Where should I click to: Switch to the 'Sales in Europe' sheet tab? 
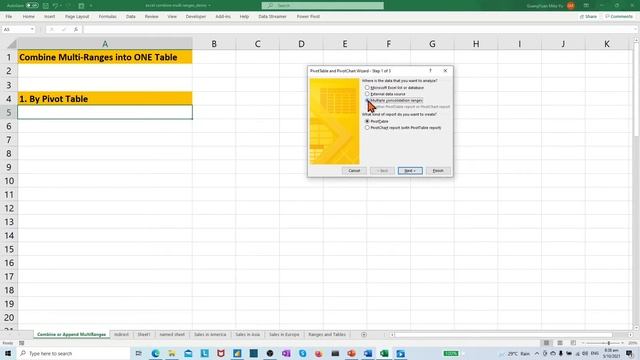coord(284,334)
